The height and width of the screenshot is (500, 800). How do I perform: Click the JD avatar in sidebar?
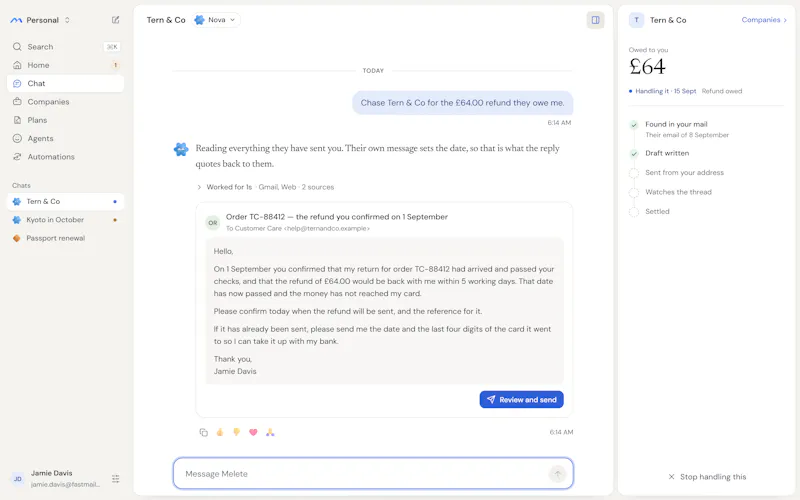pos(17,479)
